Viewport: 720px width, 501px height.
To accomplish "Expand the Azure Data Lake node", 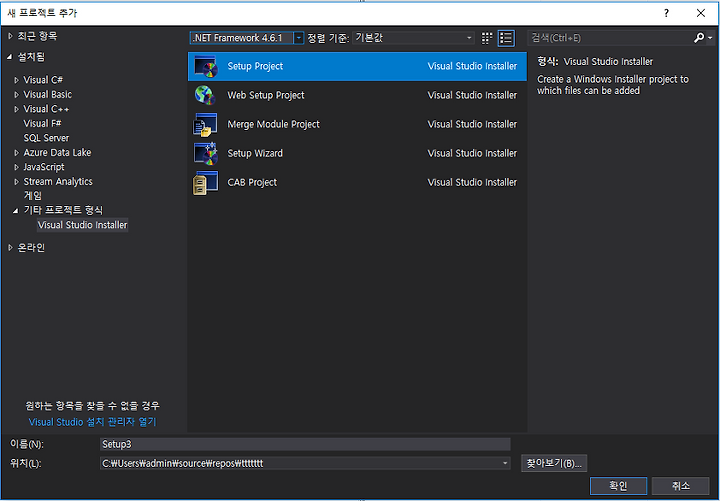I will point(17,153).
